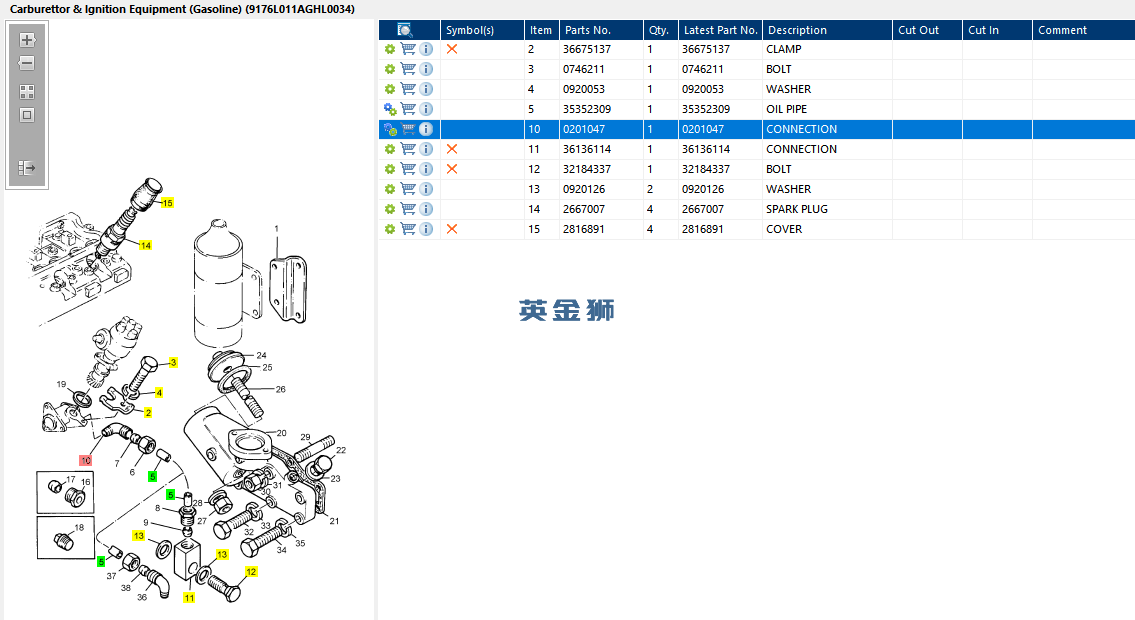The width and height of the screenshot is (1135, 620).
Task: Add CONNECTION 0201047 to cart
Action: pos(408,129)
